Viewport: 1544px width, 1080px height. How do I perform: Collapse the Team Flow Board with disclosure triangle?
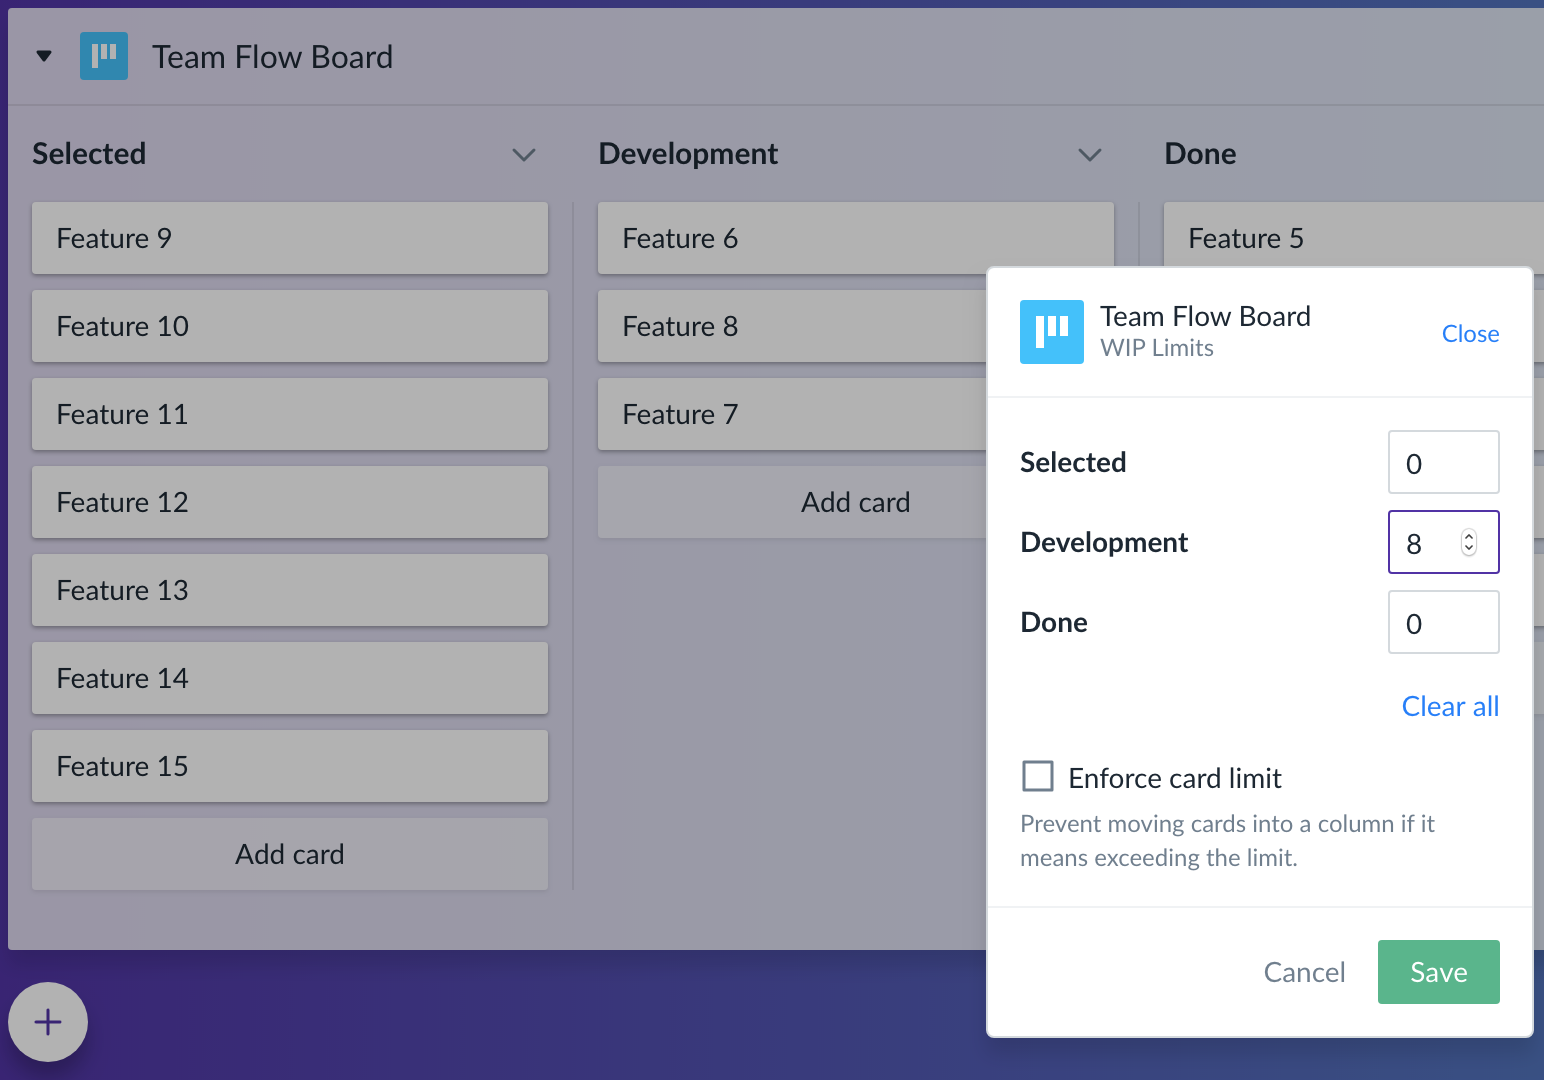point(43,56)
